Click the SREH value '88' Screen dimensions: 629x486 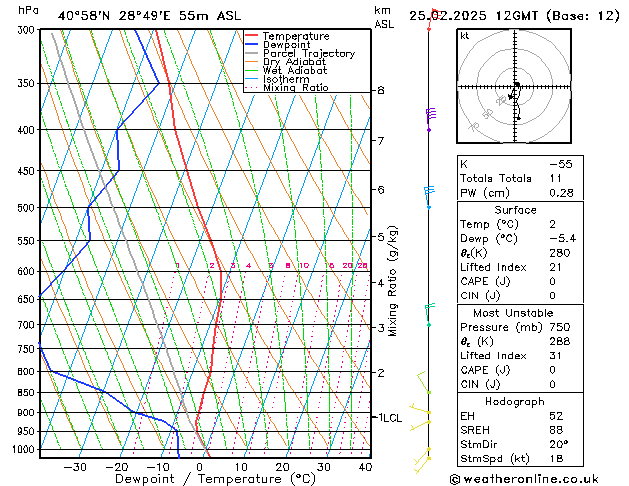(556, 430)
